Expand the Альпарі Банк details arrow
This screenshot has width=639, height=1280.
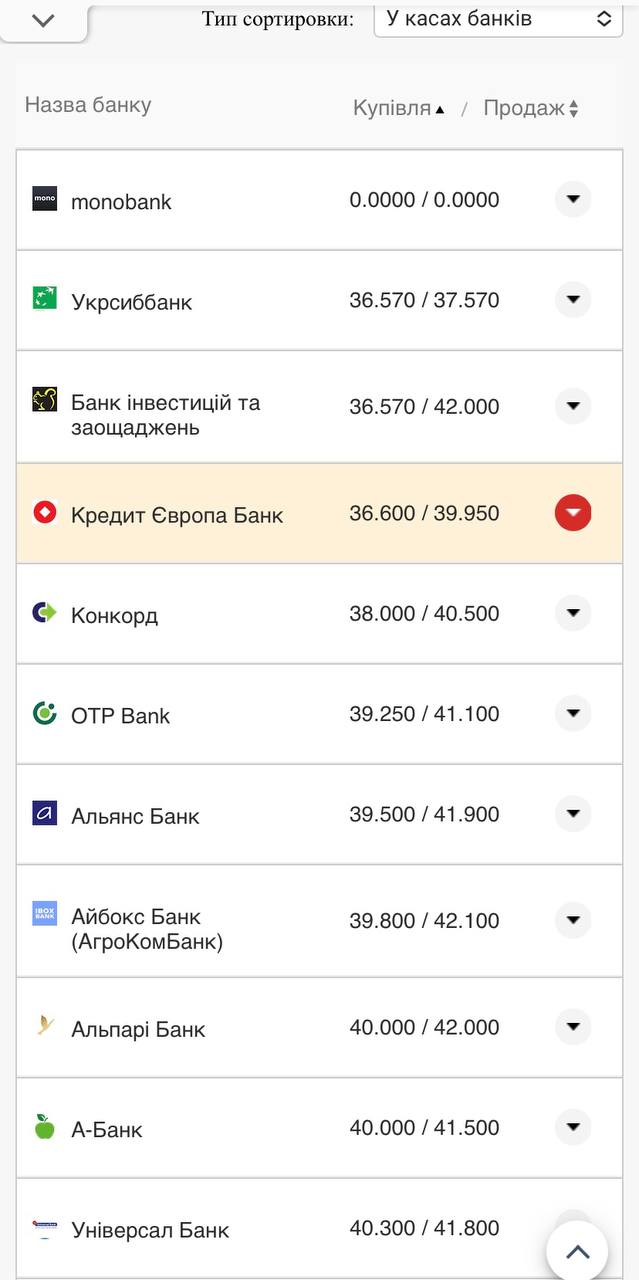click(x=572, y=1027)
